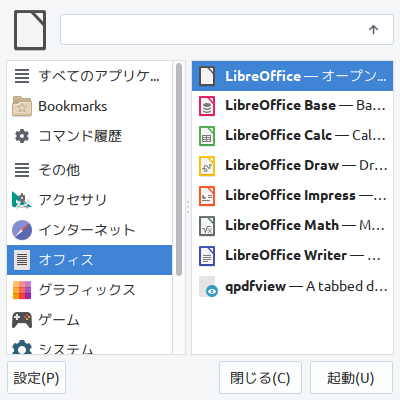Click the pane splitter handle between lists
The image size is (400, 400).
pos(188,207)
